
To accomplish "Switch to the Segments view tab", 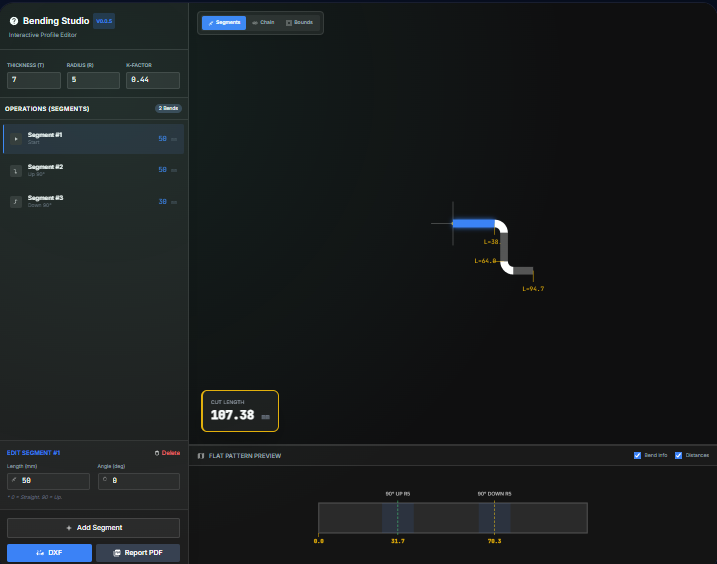I will click(224, 22).
